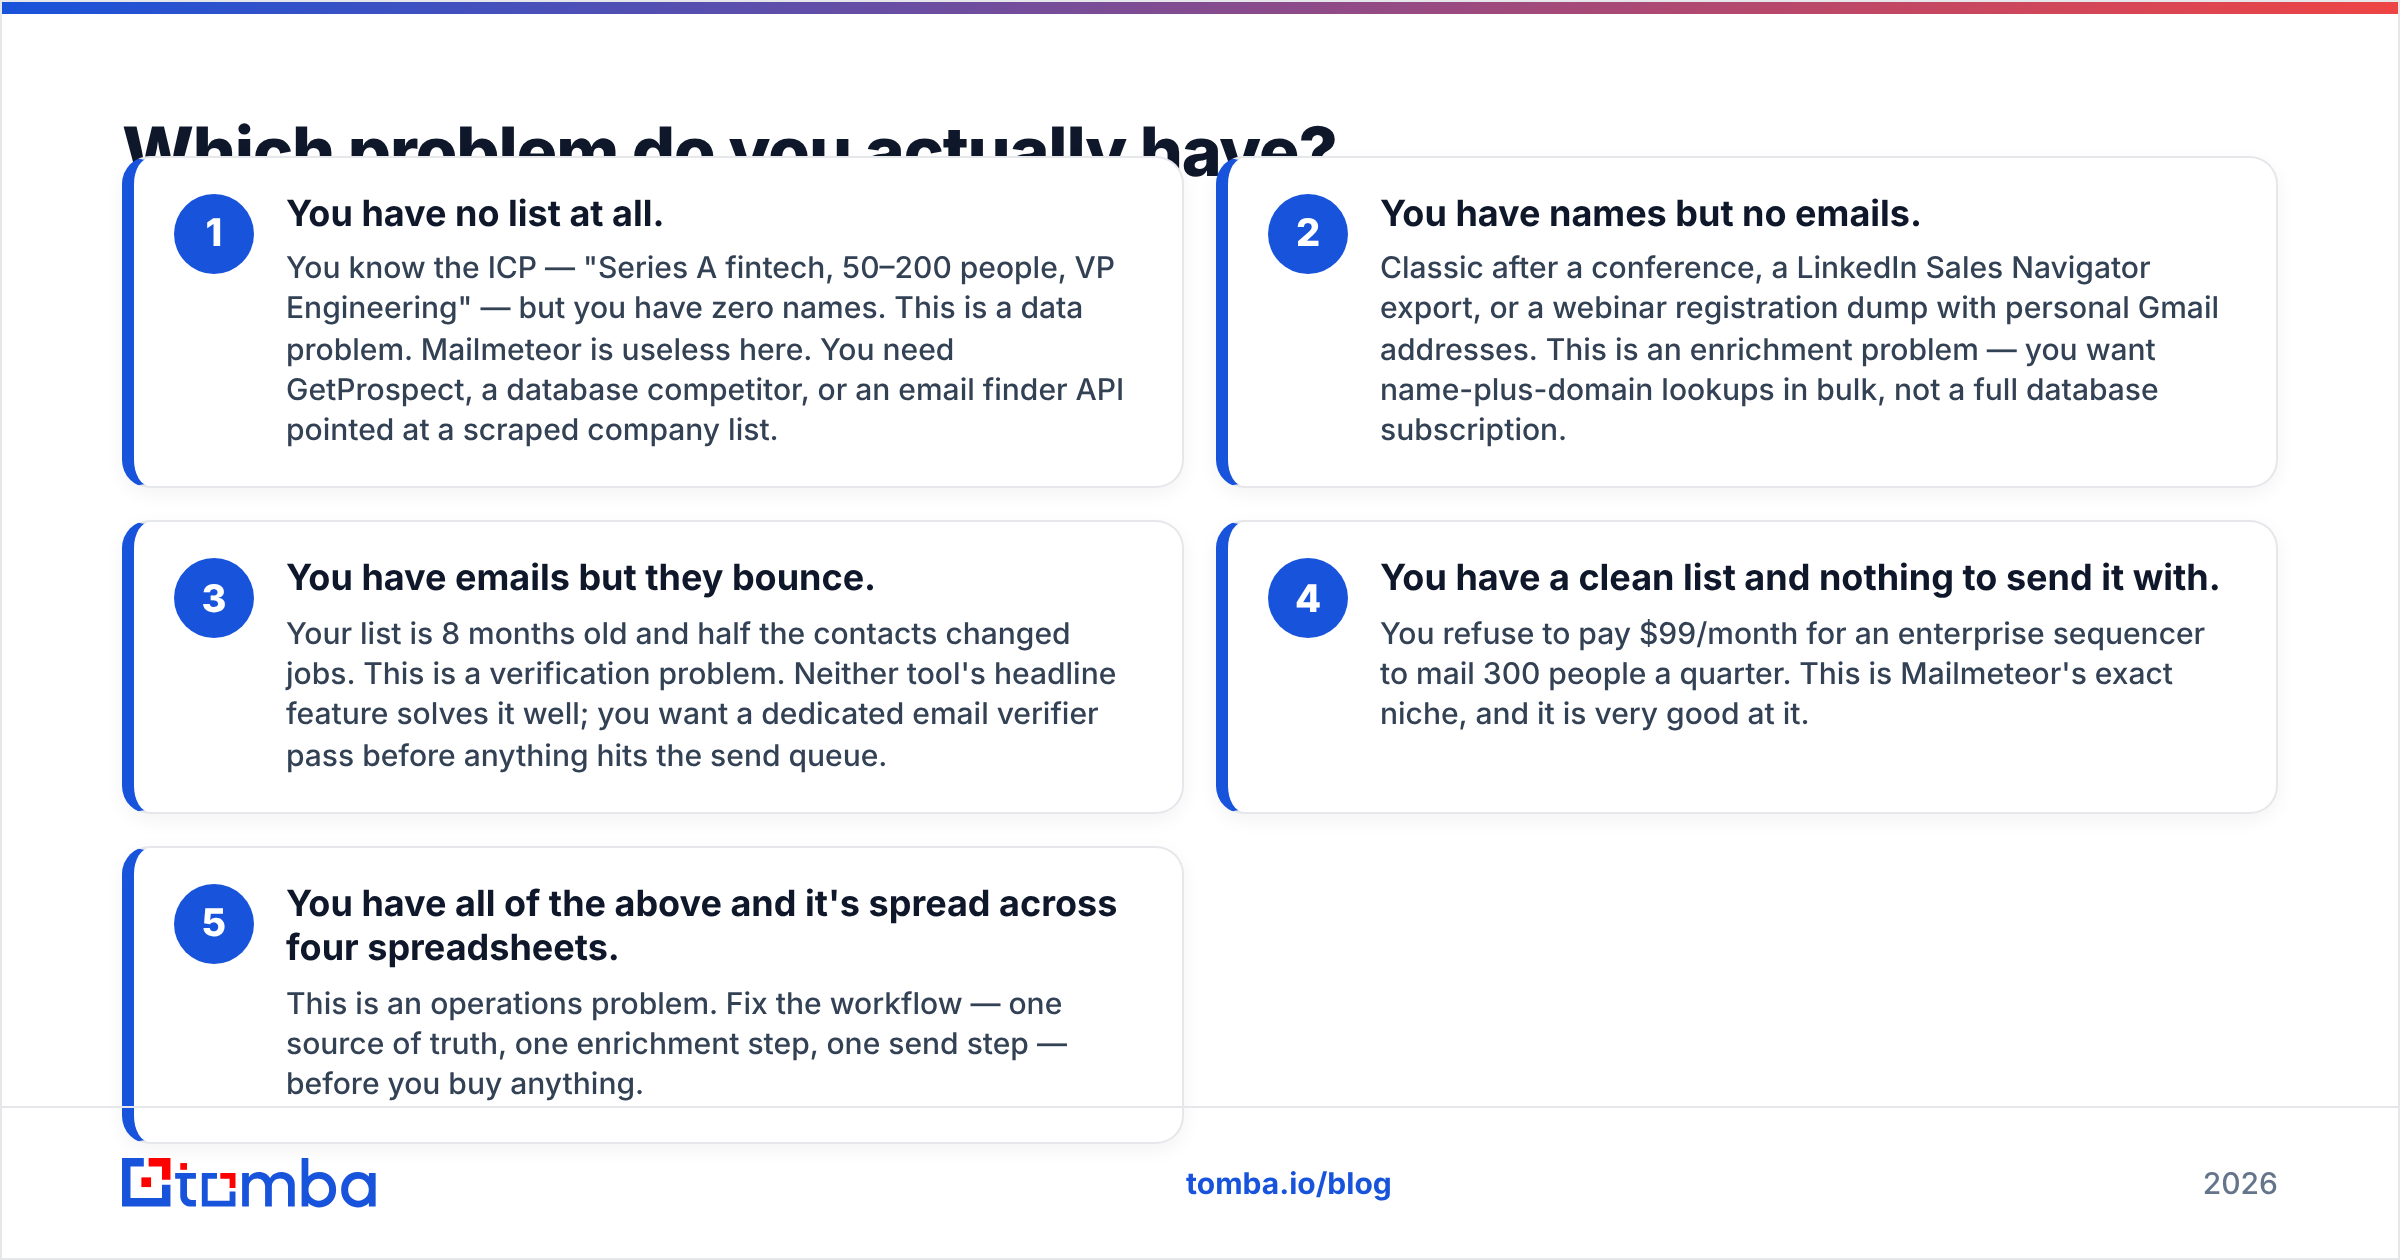Select the heading "You have emails but they bounce."
Viewport: 2400px width, 1260px height.
[x=581, y=578]
